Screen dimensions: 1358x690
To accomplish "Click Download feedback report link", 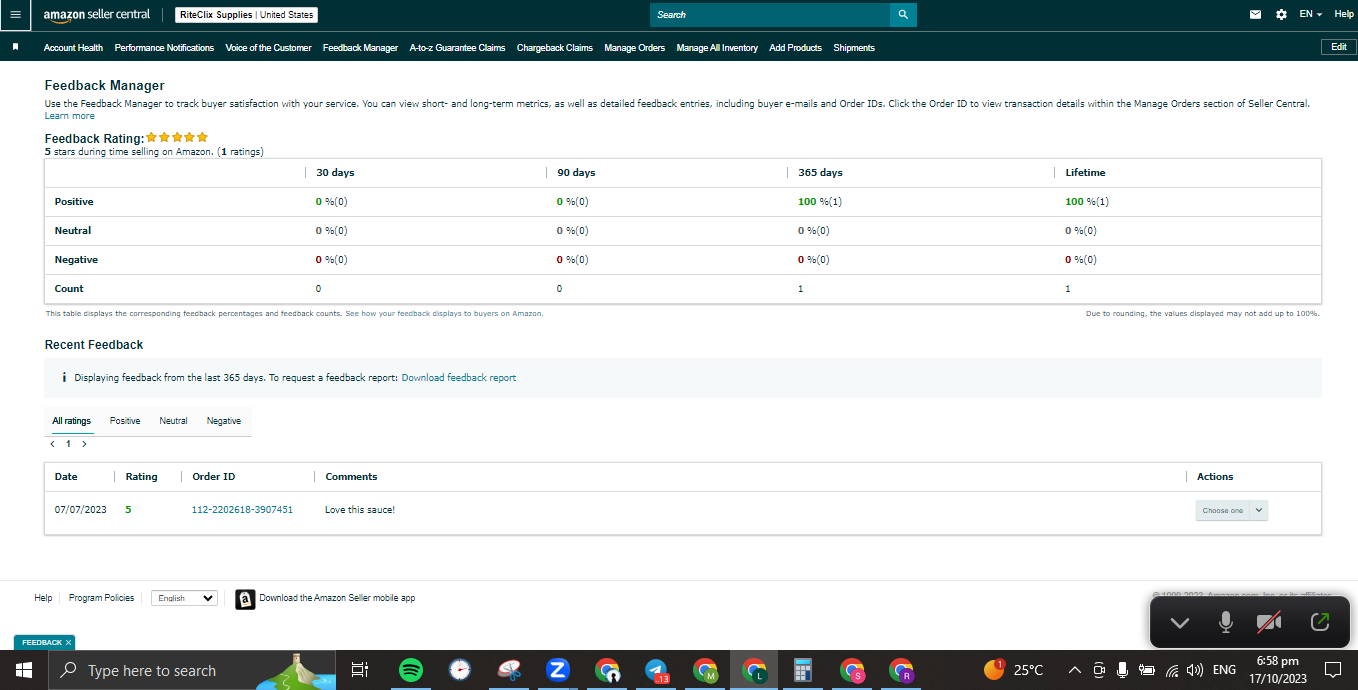I will (x=459, y=378).
